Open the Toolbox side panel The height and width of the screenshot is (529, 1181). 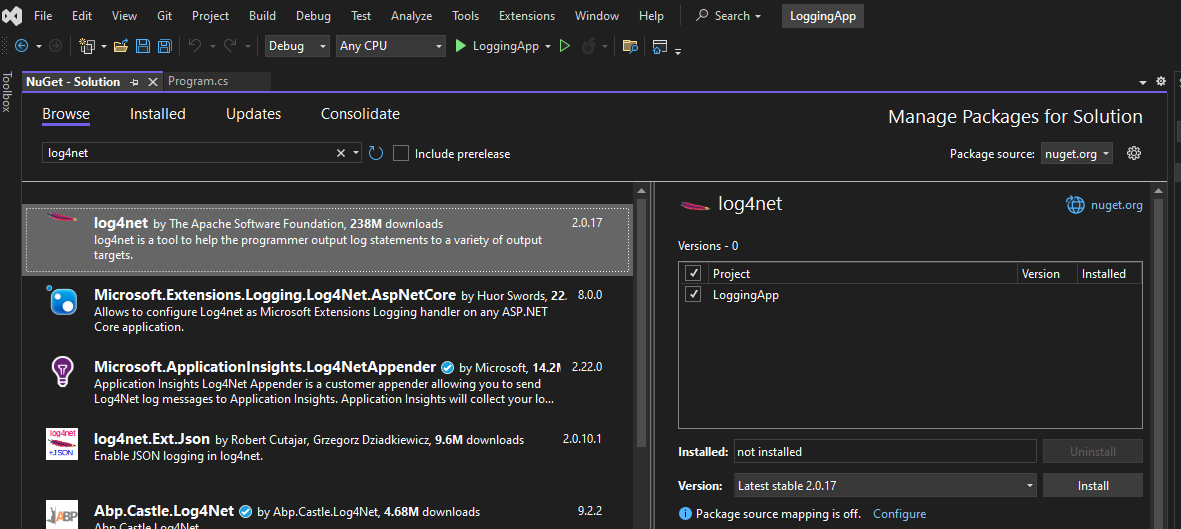pyautogui.click(x=7, y=92)
